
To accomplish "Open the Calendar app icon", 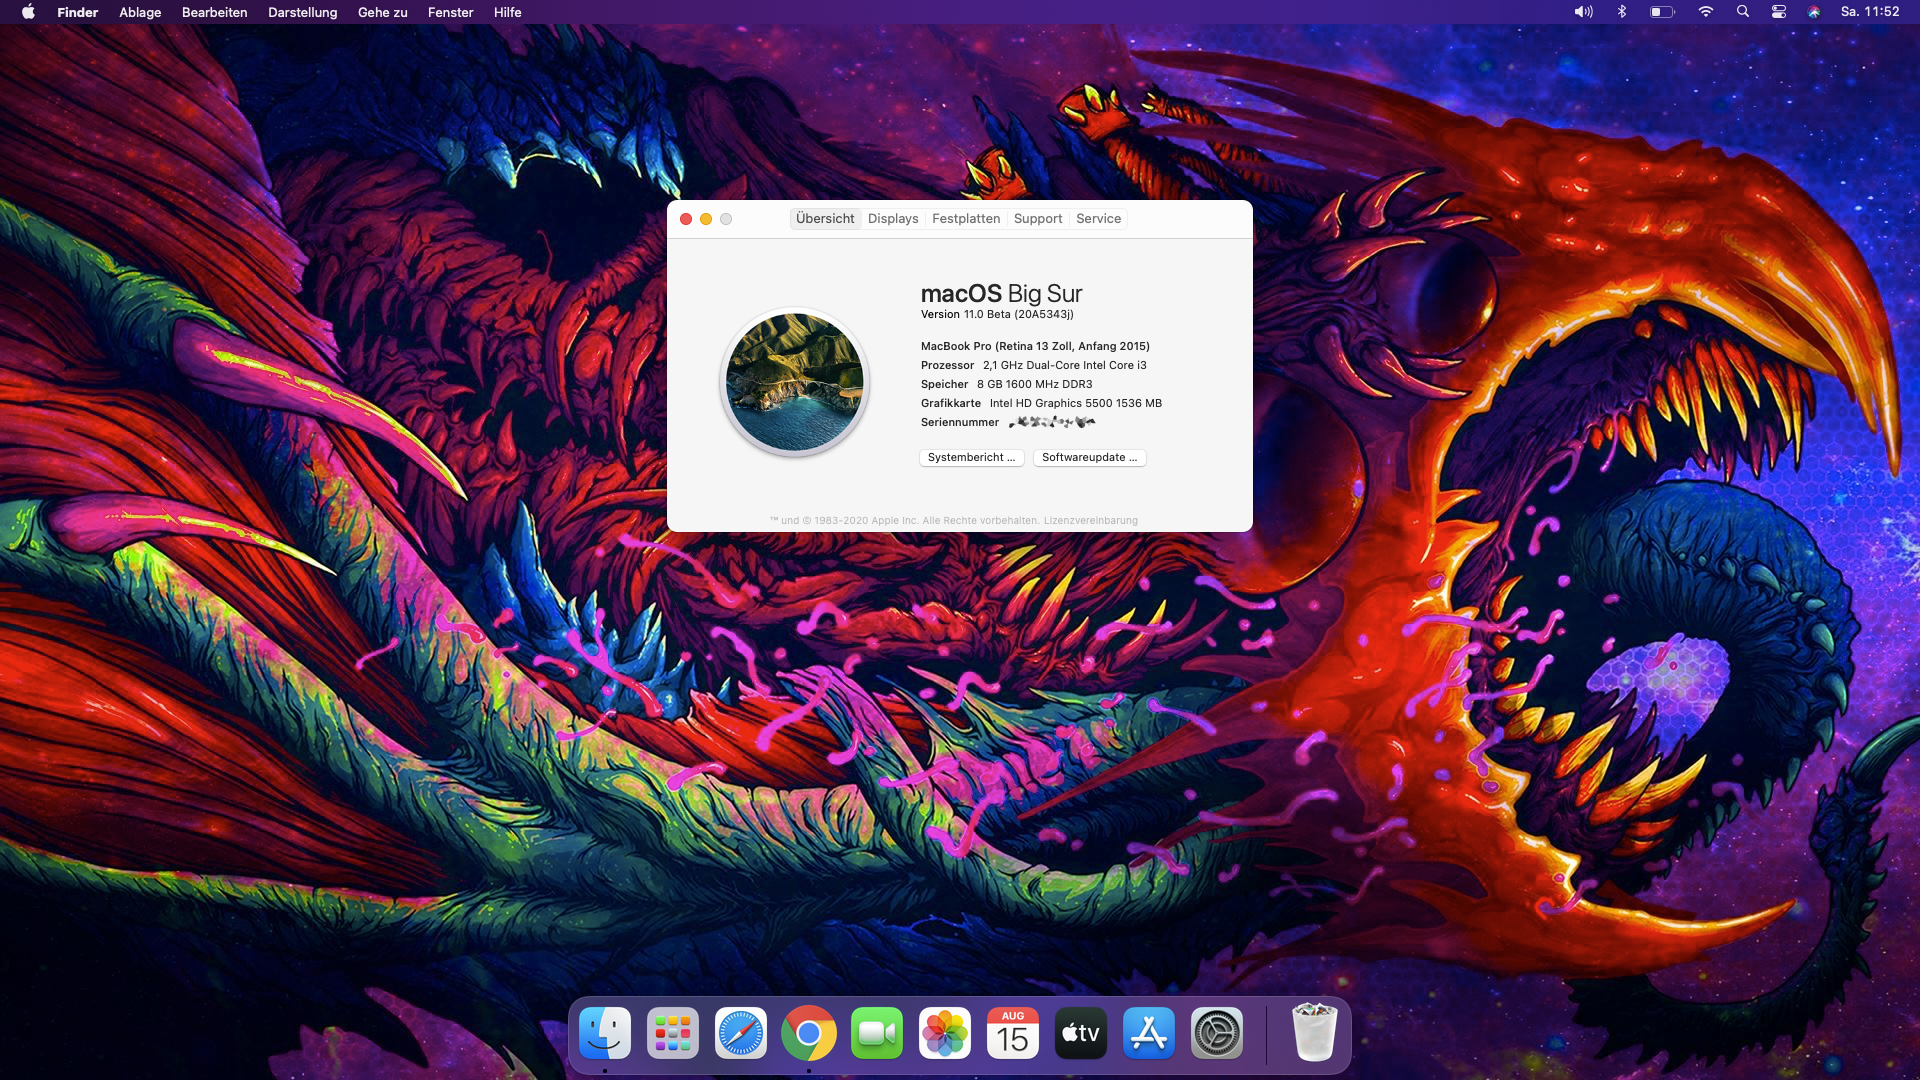I will coord(1013,1033).
